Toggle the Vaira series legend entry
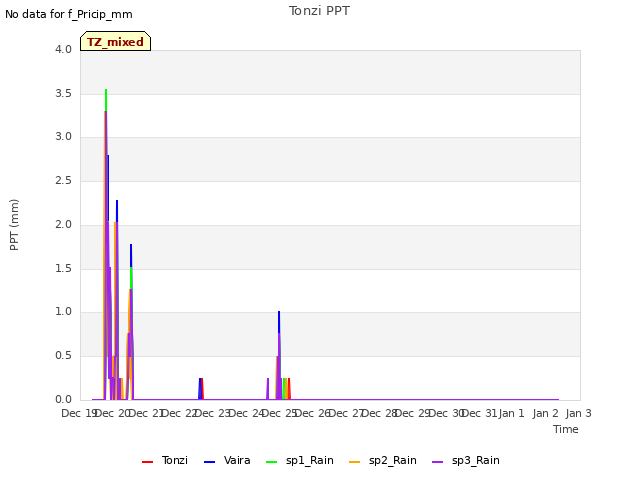Viewport: 640px width, 480px height. [227, 461]
